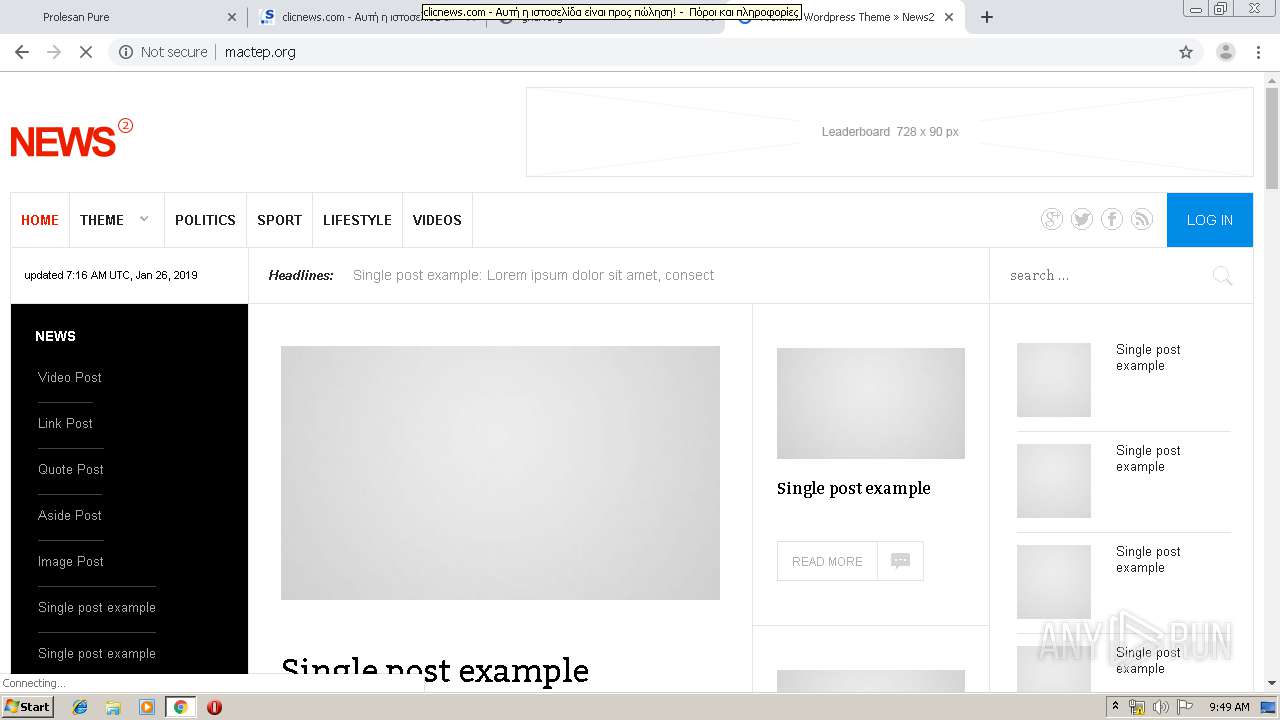The height and width of the screenshot is (720, 1280).
Task: Open middle column post thumbnail above READ MORE
Action: click(871, 403)
